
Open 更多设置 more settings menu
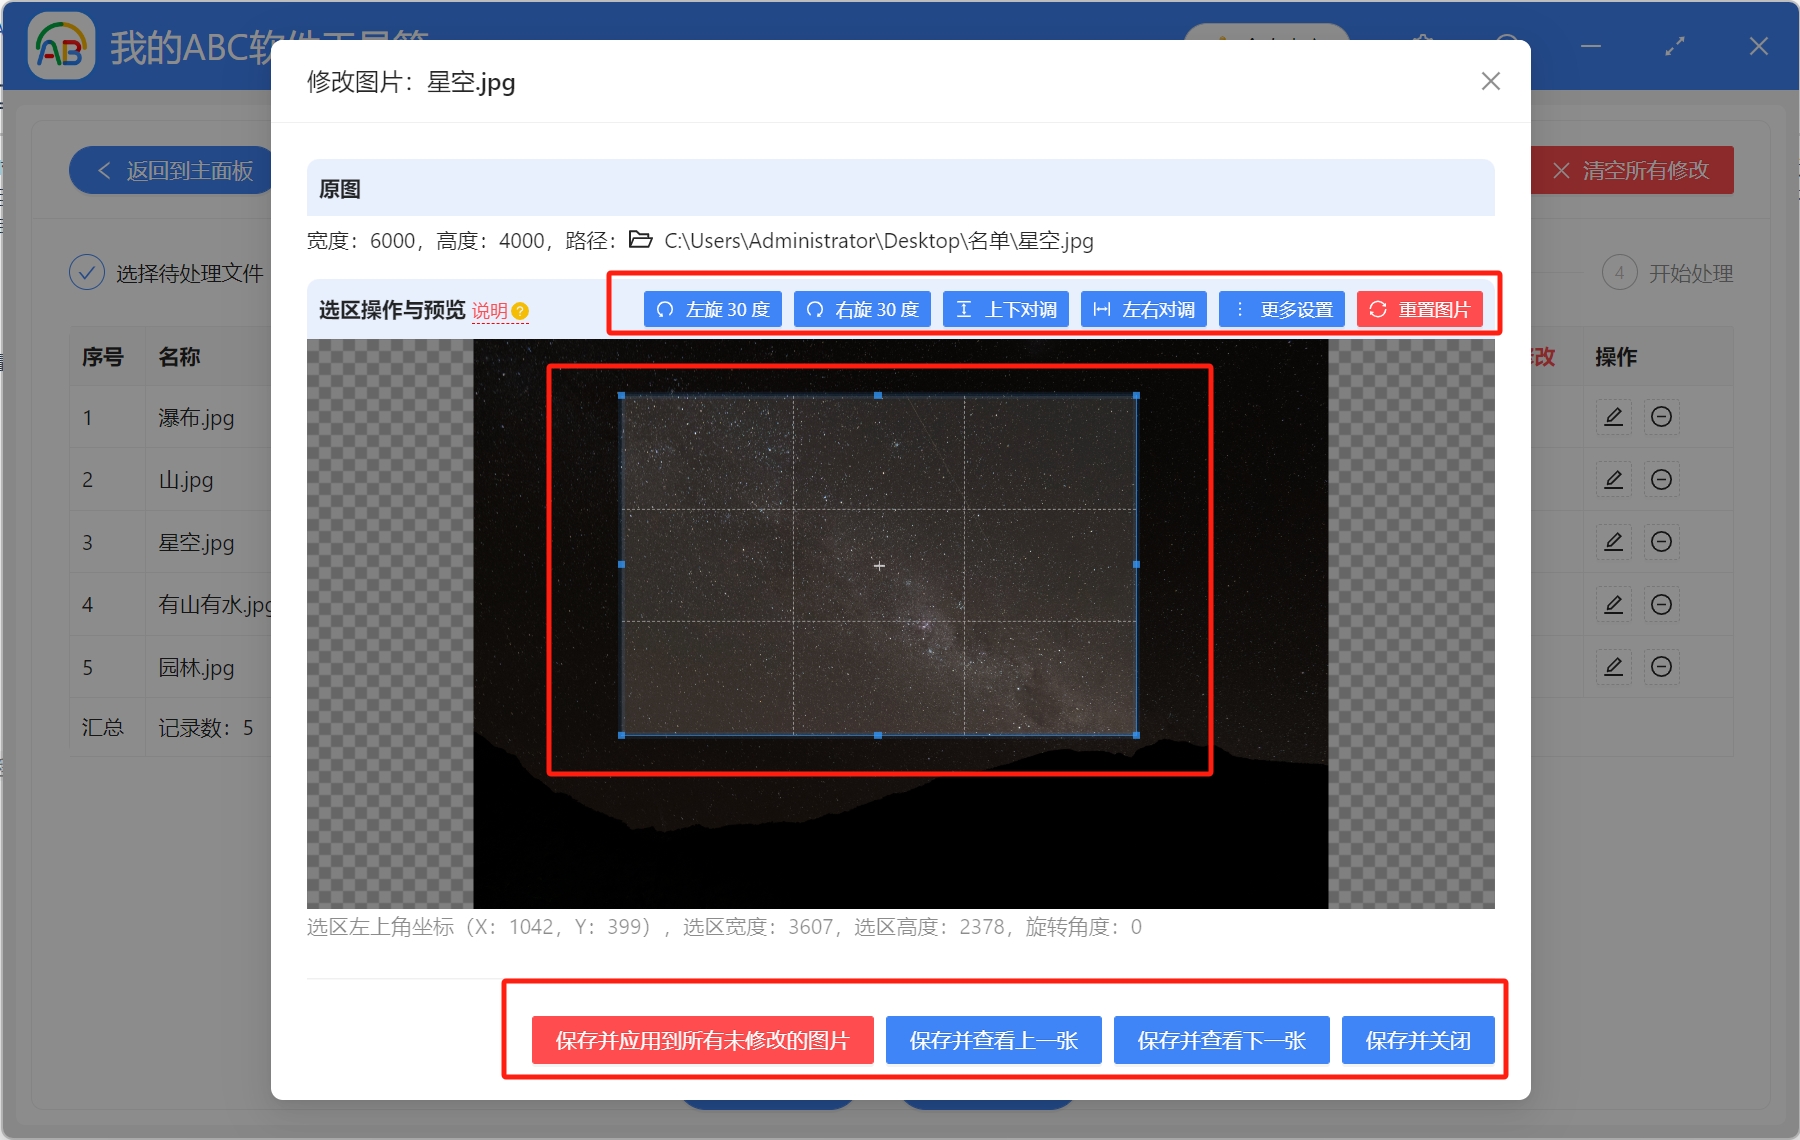point(1282,310)
